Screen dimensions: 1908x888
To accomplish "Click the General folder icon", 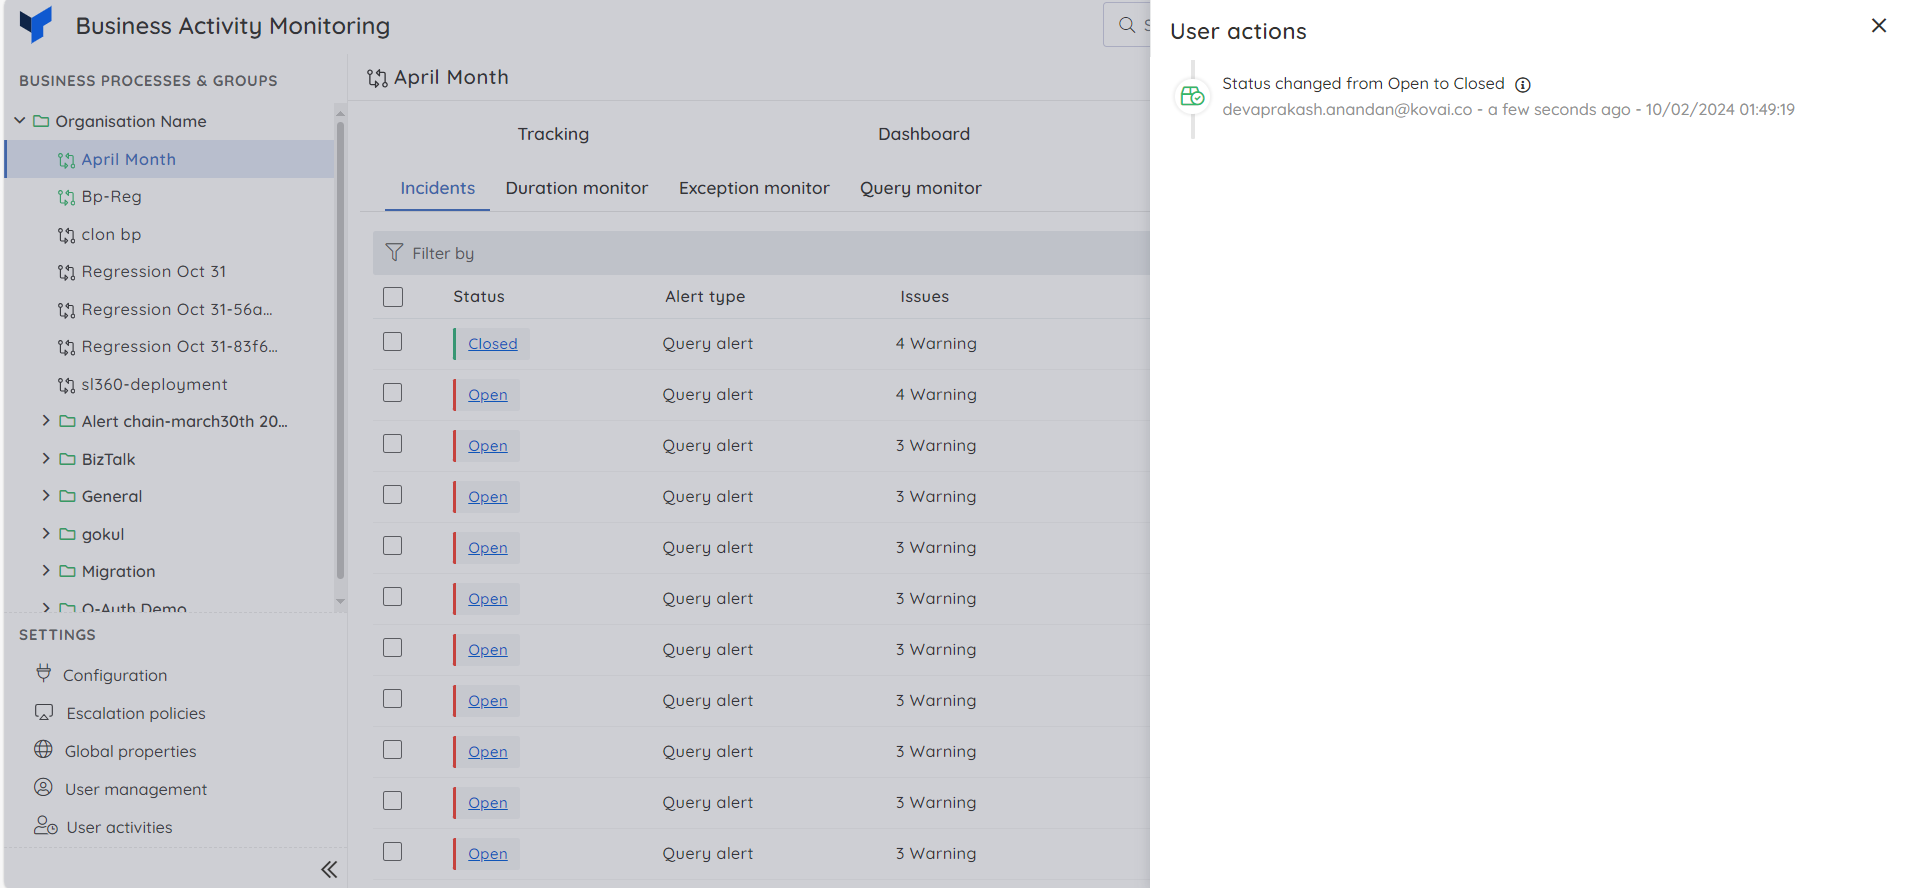I will (x=67, y=496).
